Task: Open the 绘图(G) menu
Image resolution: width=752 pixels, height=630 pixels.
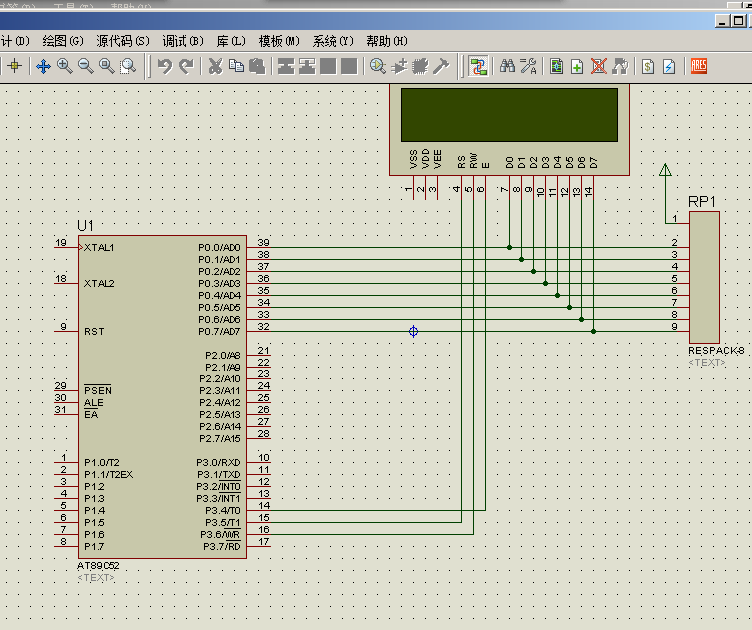Action: 63,41
